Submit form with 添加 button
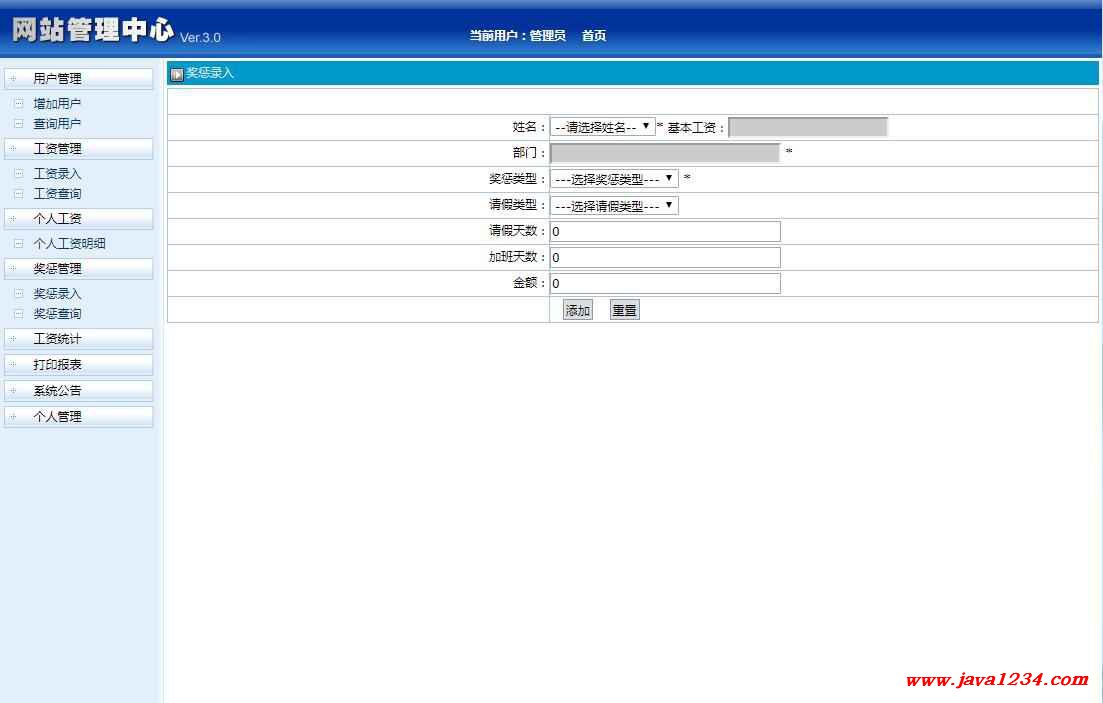 pos(578,310)
